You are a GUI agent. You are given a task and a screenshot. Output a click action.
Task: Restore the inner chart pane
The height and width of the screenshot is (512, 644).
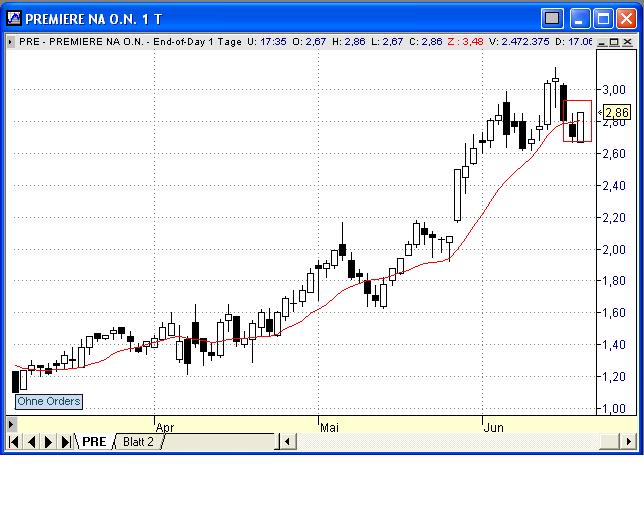pos(614,42)
